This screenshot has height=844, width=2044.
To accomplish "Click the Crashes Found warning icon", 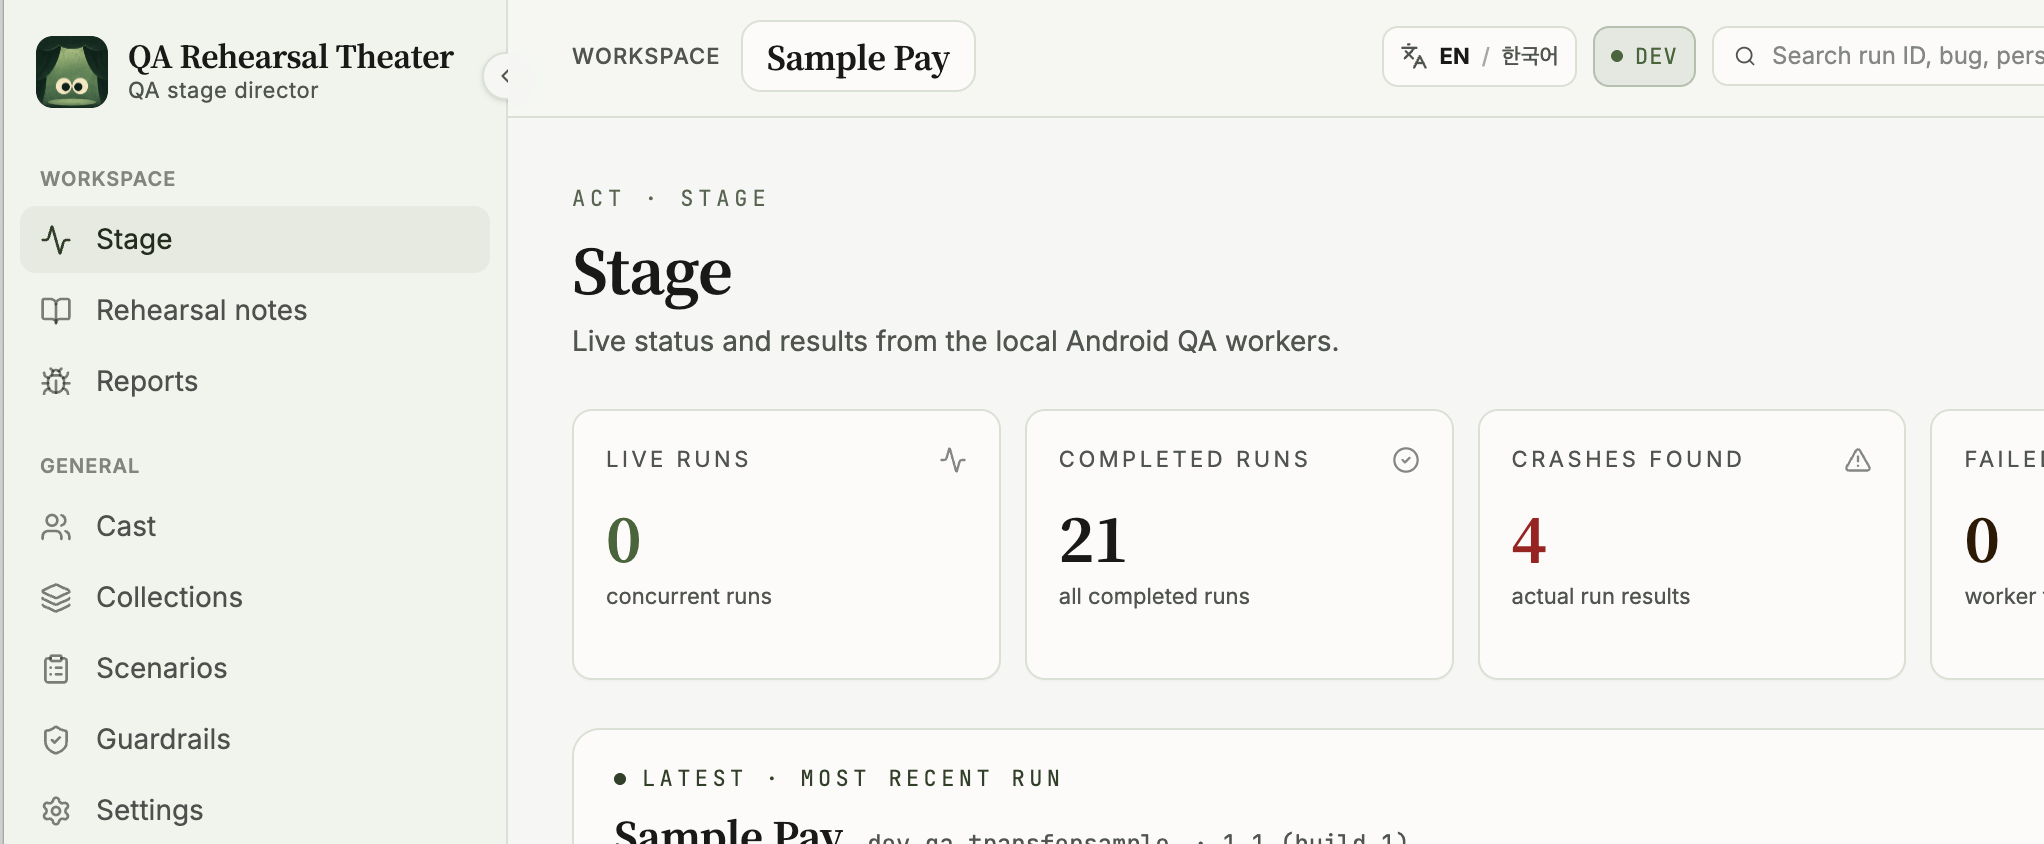I will 1858,460.
